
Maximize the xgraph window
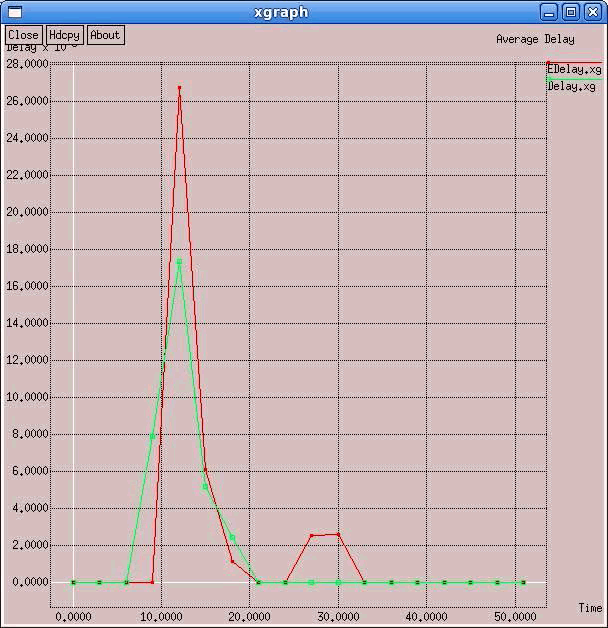click(x=571, y=12)
